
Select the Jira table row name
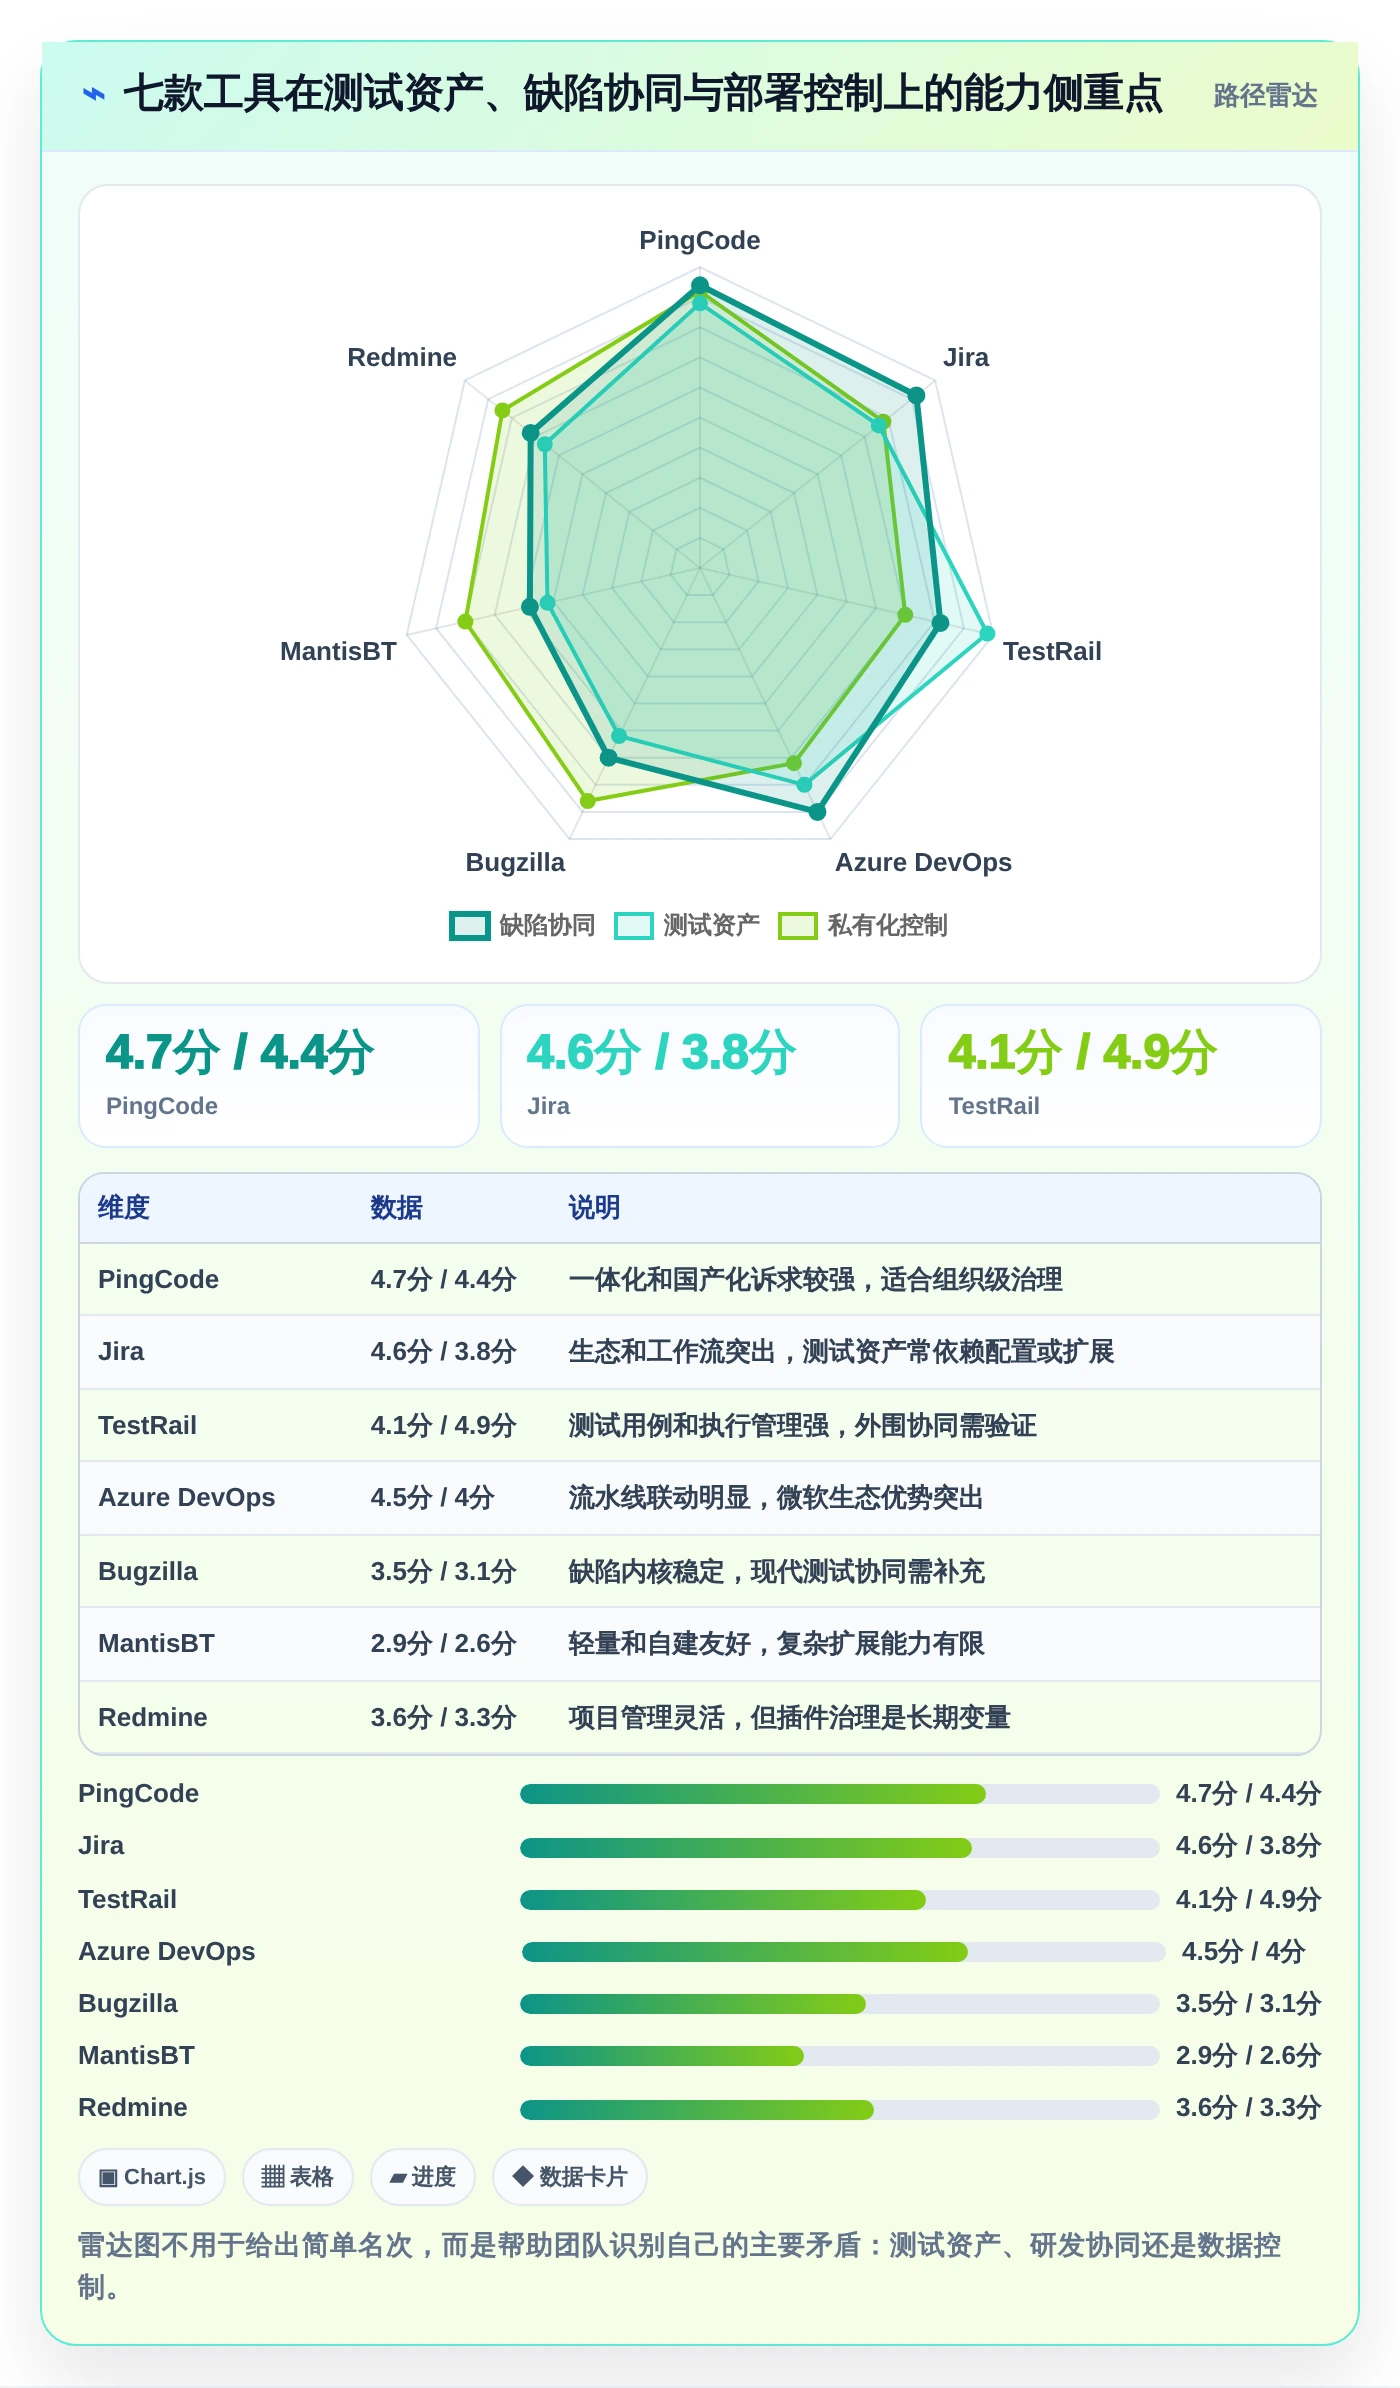[121, 1351]
